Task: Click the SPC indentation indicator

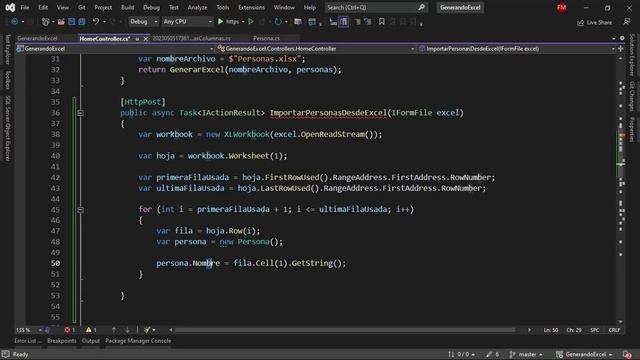Action: click(x=595, y=330)
